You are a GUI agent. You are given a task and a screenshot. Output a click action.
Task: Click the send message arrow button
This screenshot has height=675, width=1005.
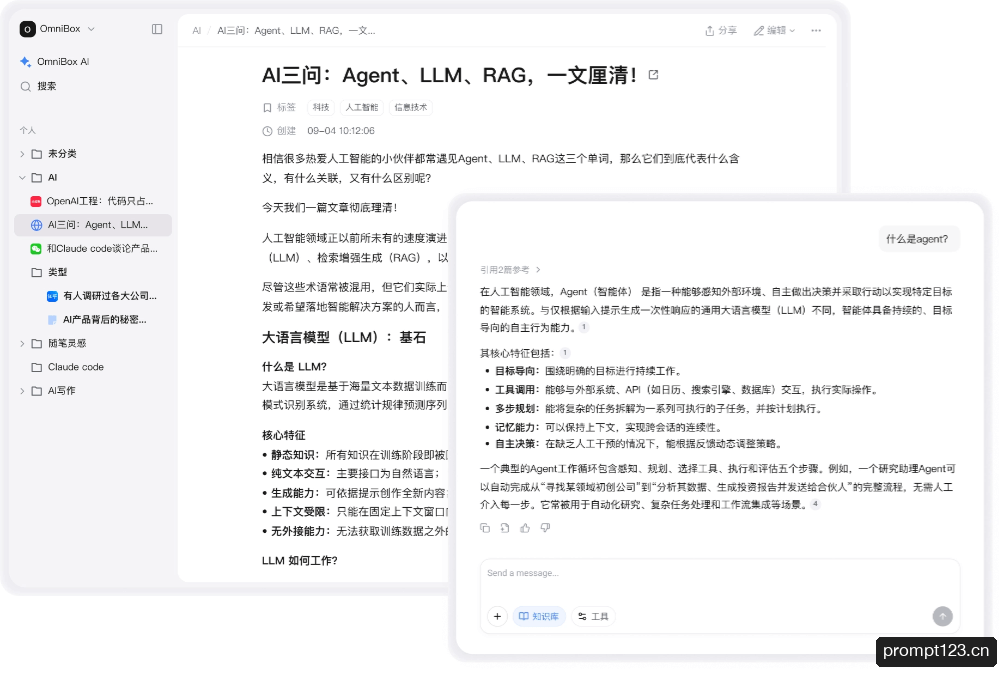942,617
